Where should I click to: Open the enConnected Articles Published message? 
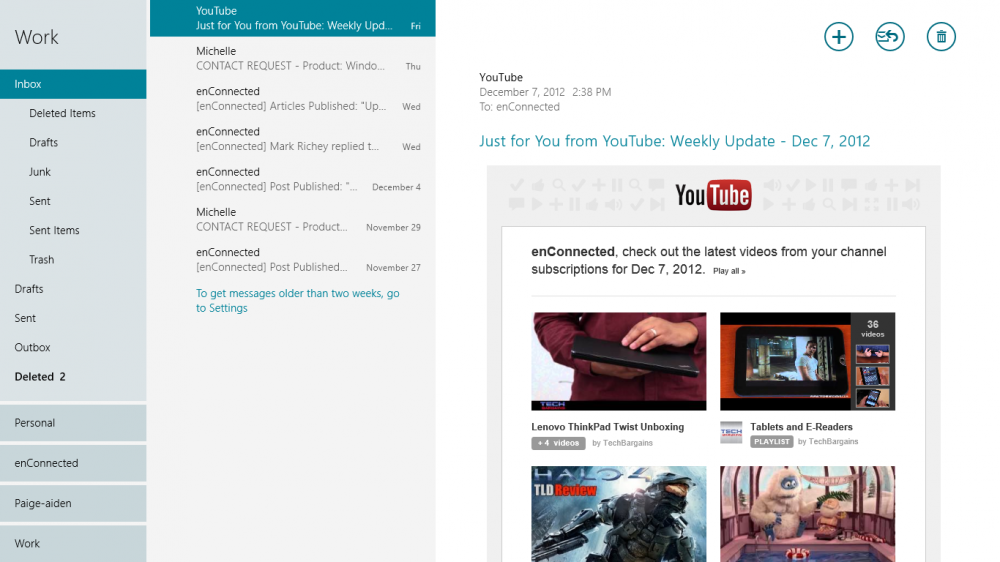tap(293, 98)
